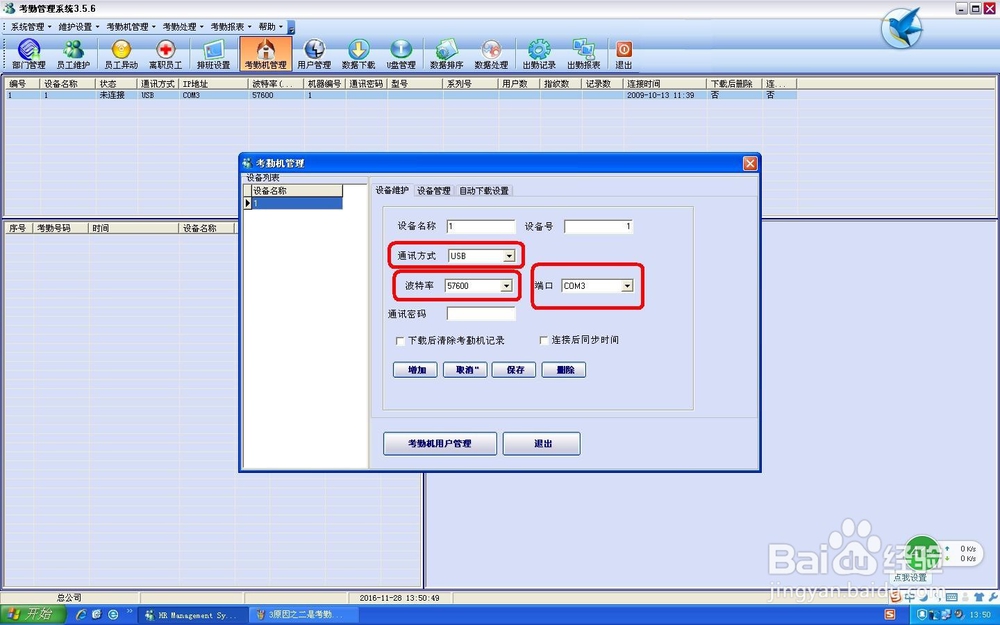The width and height of the screenshot is (1000, 625).
Task: Click the 通讯方式 column header in main table
Action: click(159, 84)
